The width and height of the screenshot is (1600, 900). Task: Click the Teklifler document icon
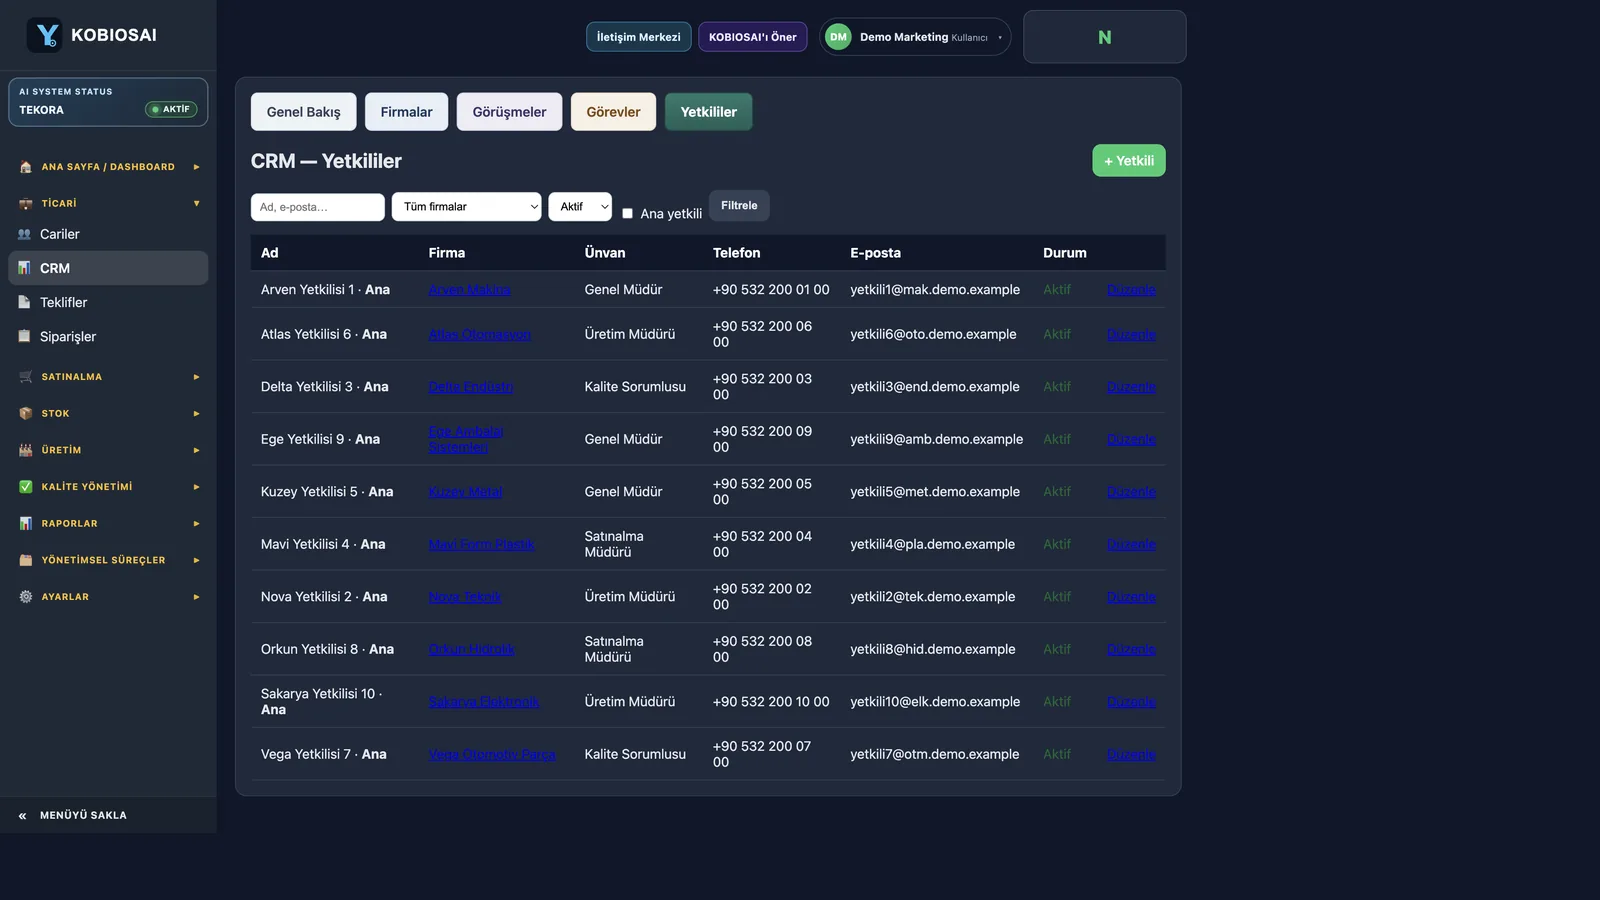tap(25, 302)
